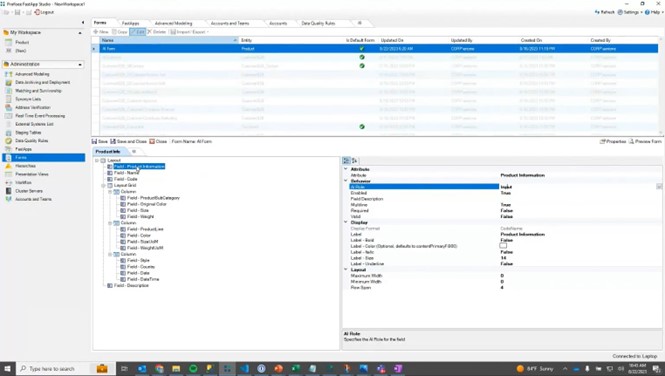Image resolution: width=665 pixels, height=376 pixels.
Task: Open the Import / Export dropdown
Action: pyautogui.click(x=189, y=32)
